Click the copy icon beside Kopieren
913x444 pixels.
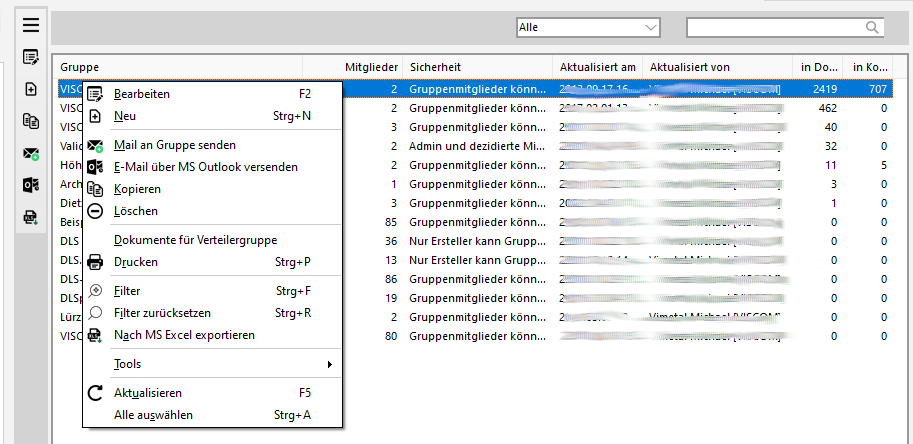[95, 189]
